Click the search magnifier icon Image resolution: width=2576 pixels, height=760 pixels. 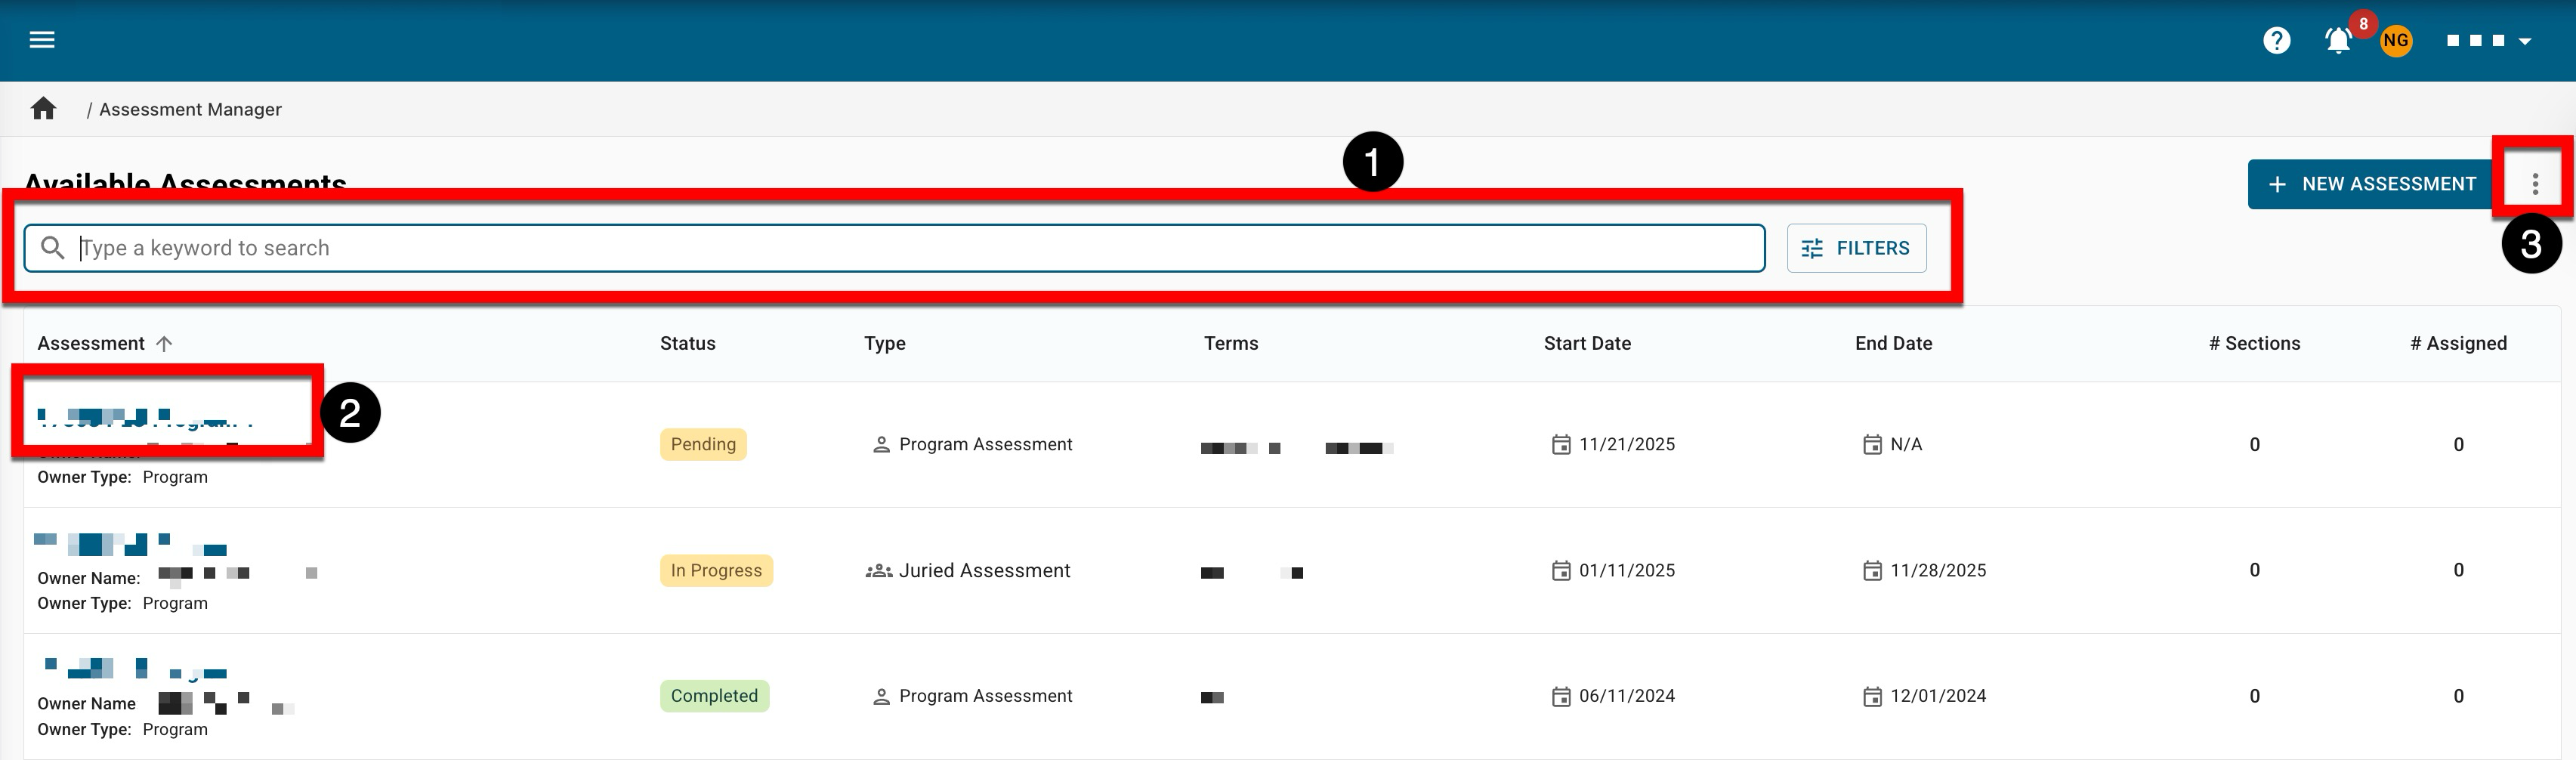click(x=53, y=248)
